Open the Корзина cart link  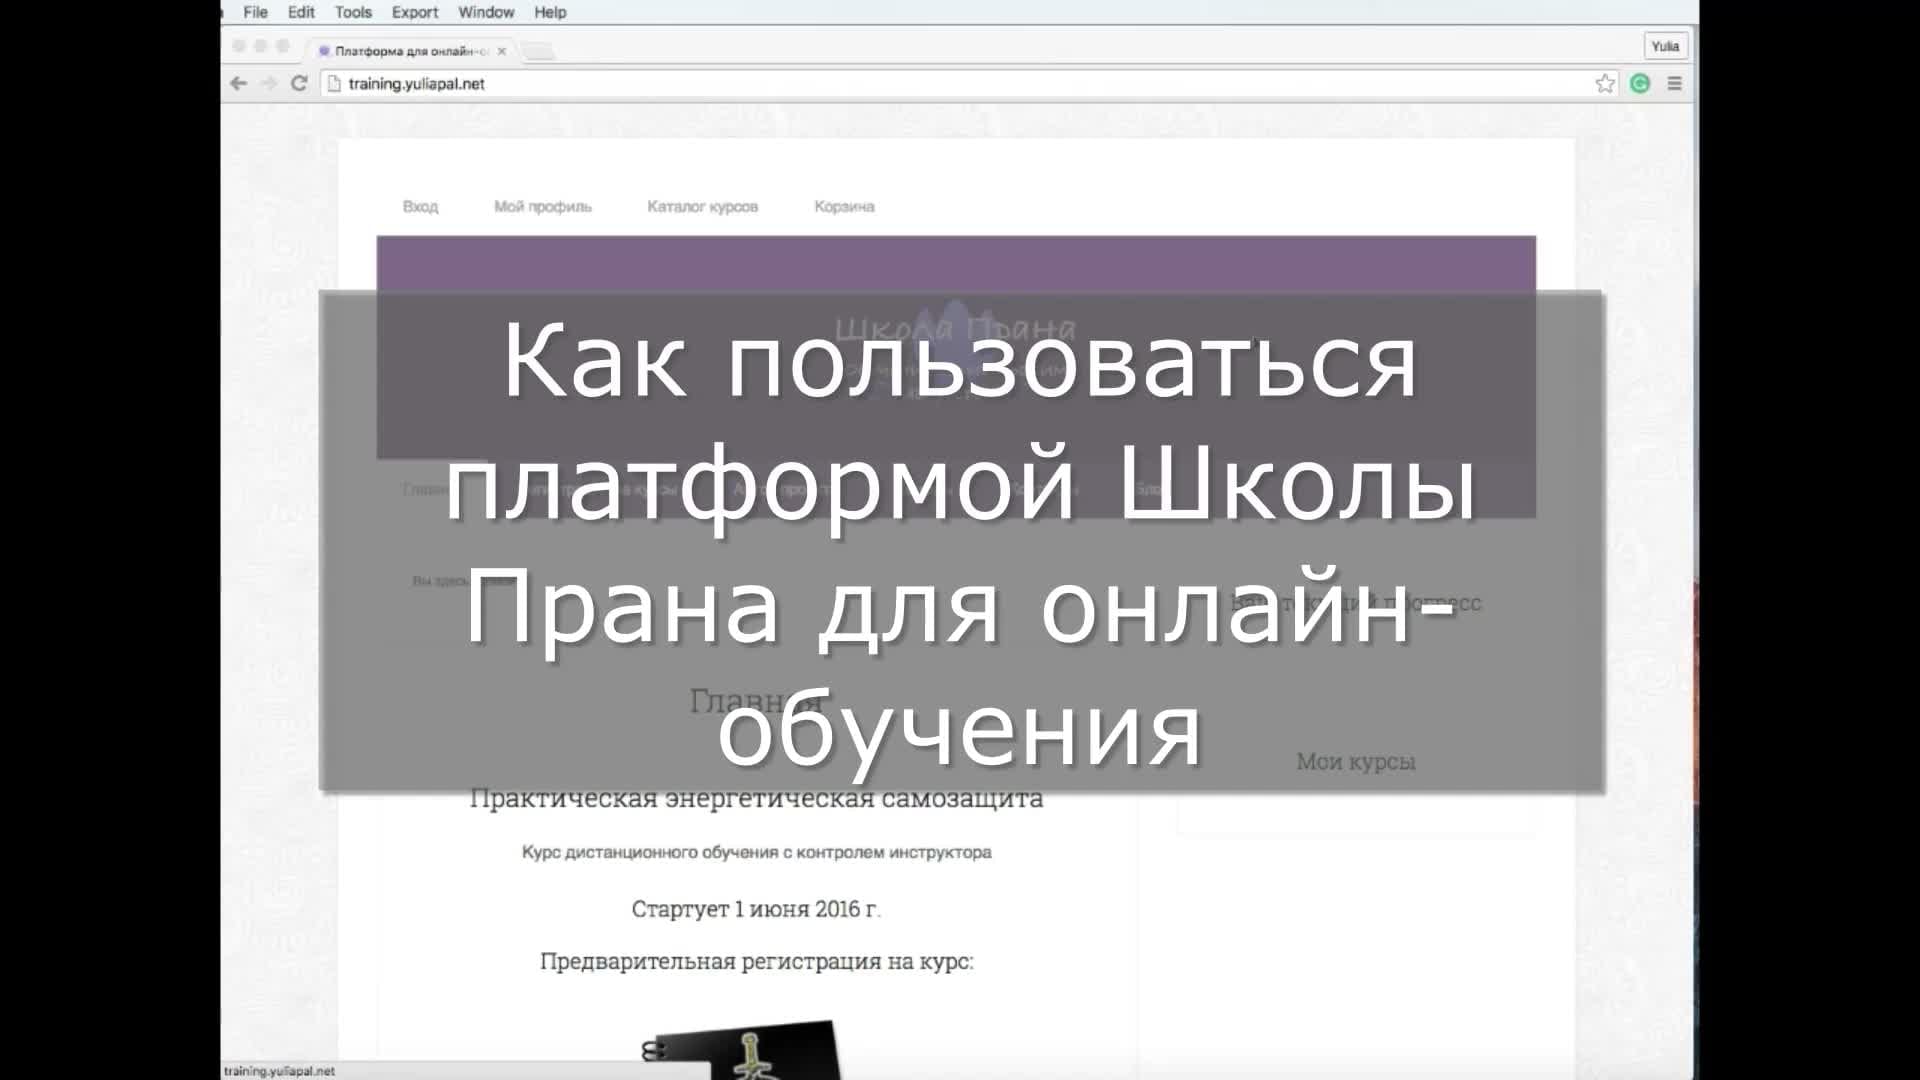(x=844, y=207)
